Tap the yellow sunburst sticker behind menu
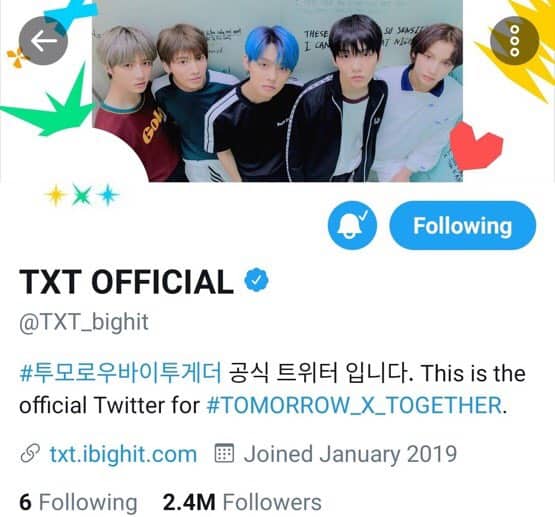This screenshot has width=555, height=517. pos(520,50)
